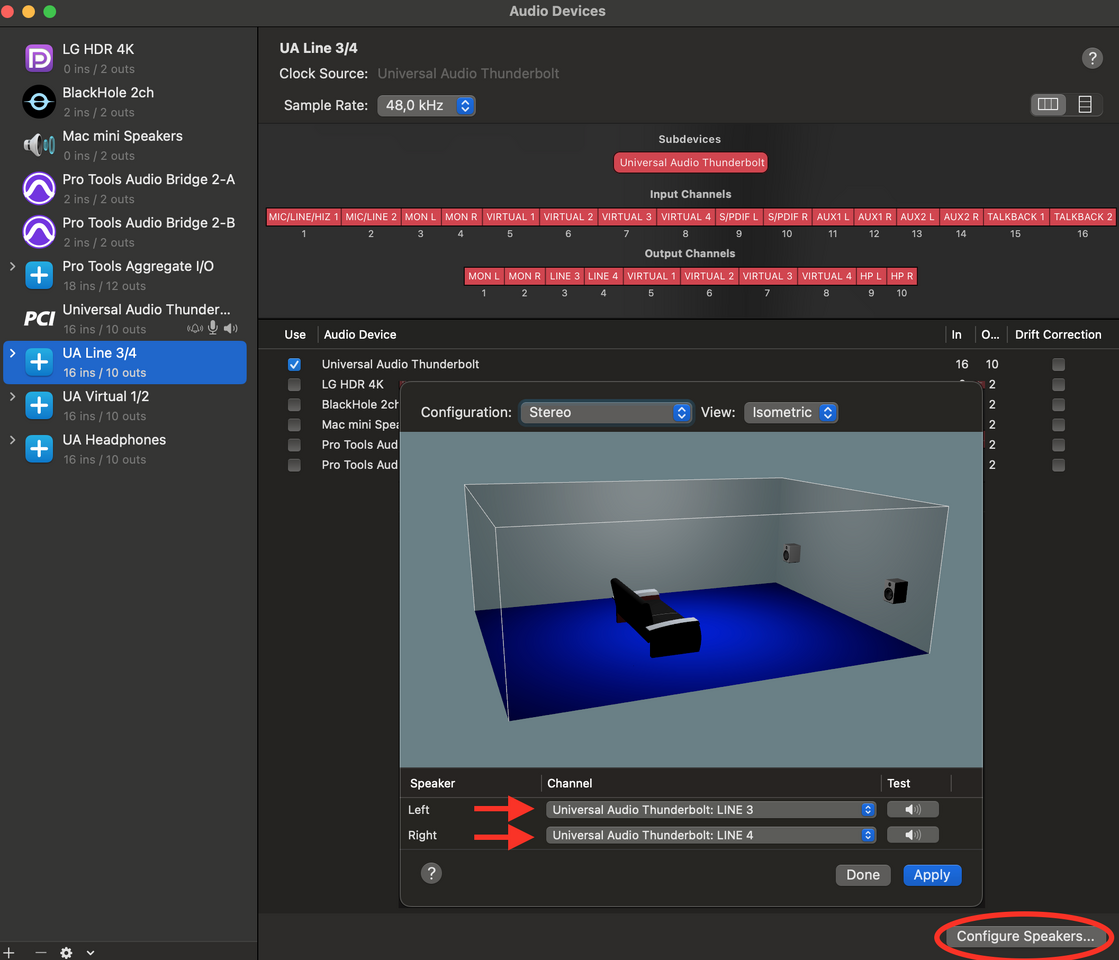
Task: Select VIRTUAL 1 output channel
Action: pyautogui.click(x=651, y=276)
